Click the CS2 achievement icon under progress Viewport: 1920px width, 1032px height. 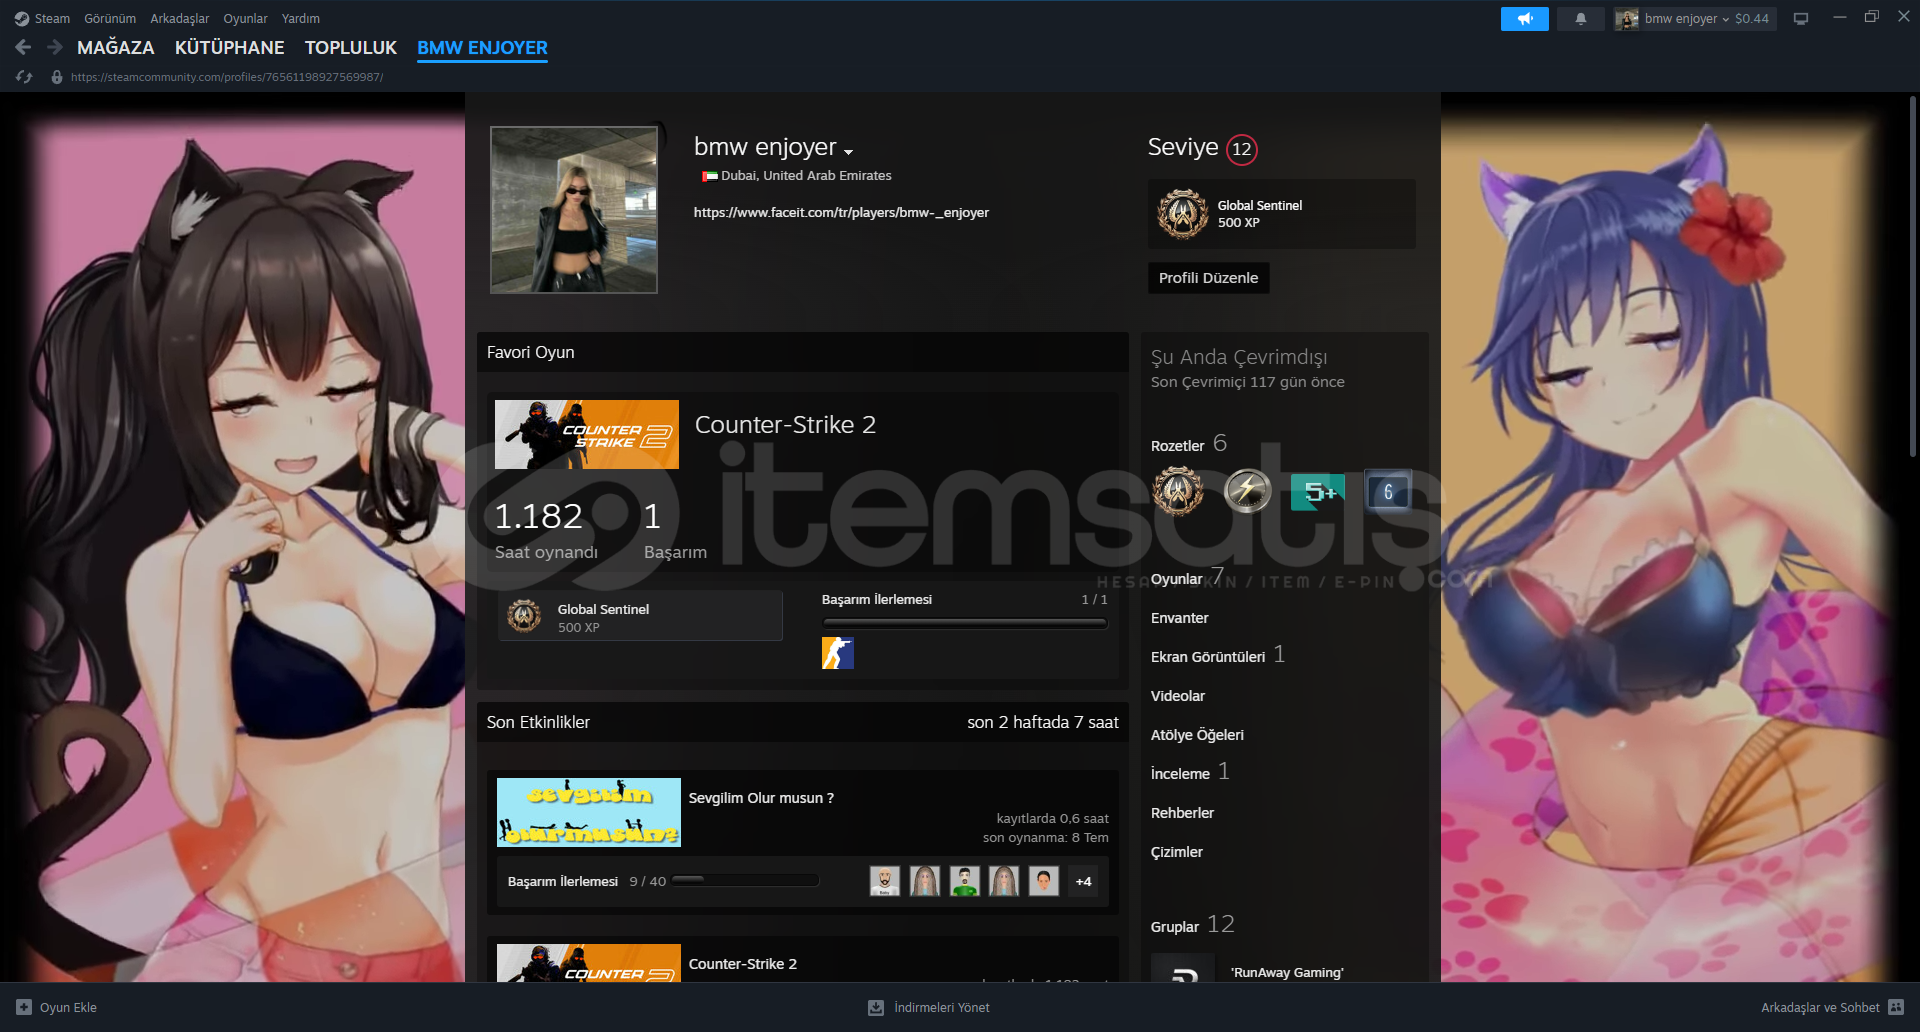coord(838,653)
